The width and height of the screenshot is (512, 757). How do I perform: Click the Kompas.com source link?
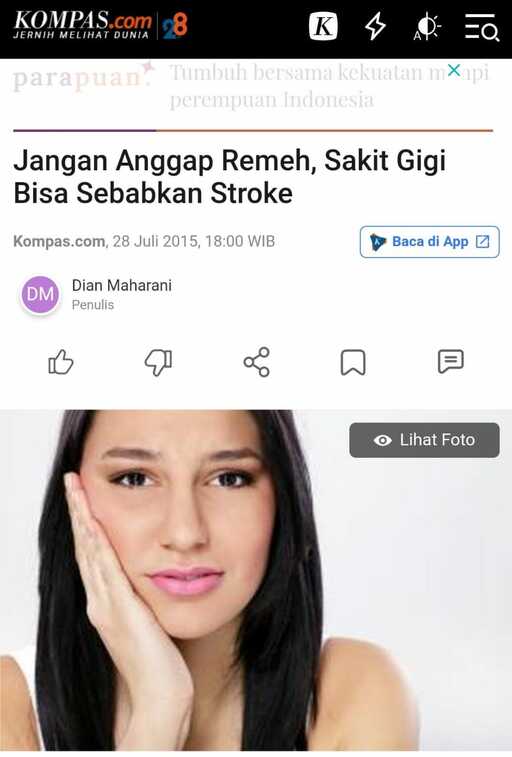point(59,241)
